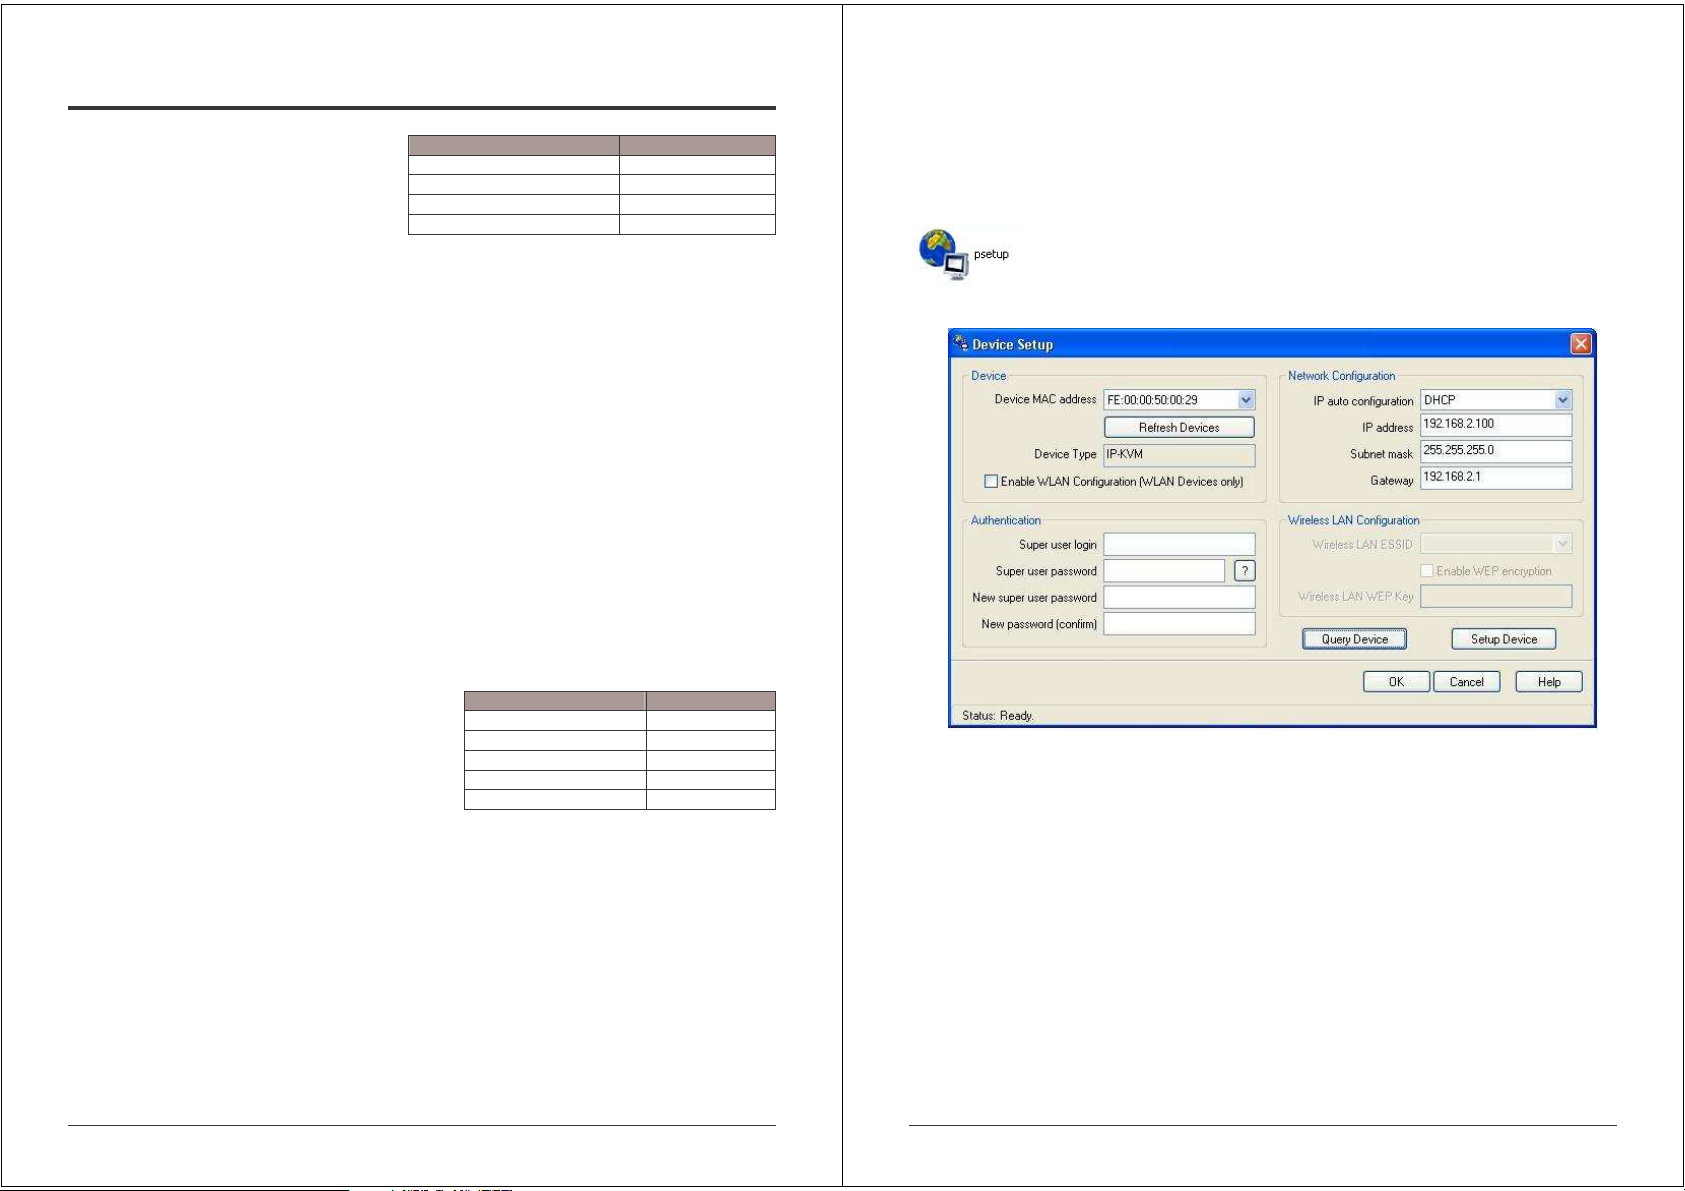Click the Setup Device button
Viewport: 1685px width, 1191px height.
click(x=1504, y=639)
